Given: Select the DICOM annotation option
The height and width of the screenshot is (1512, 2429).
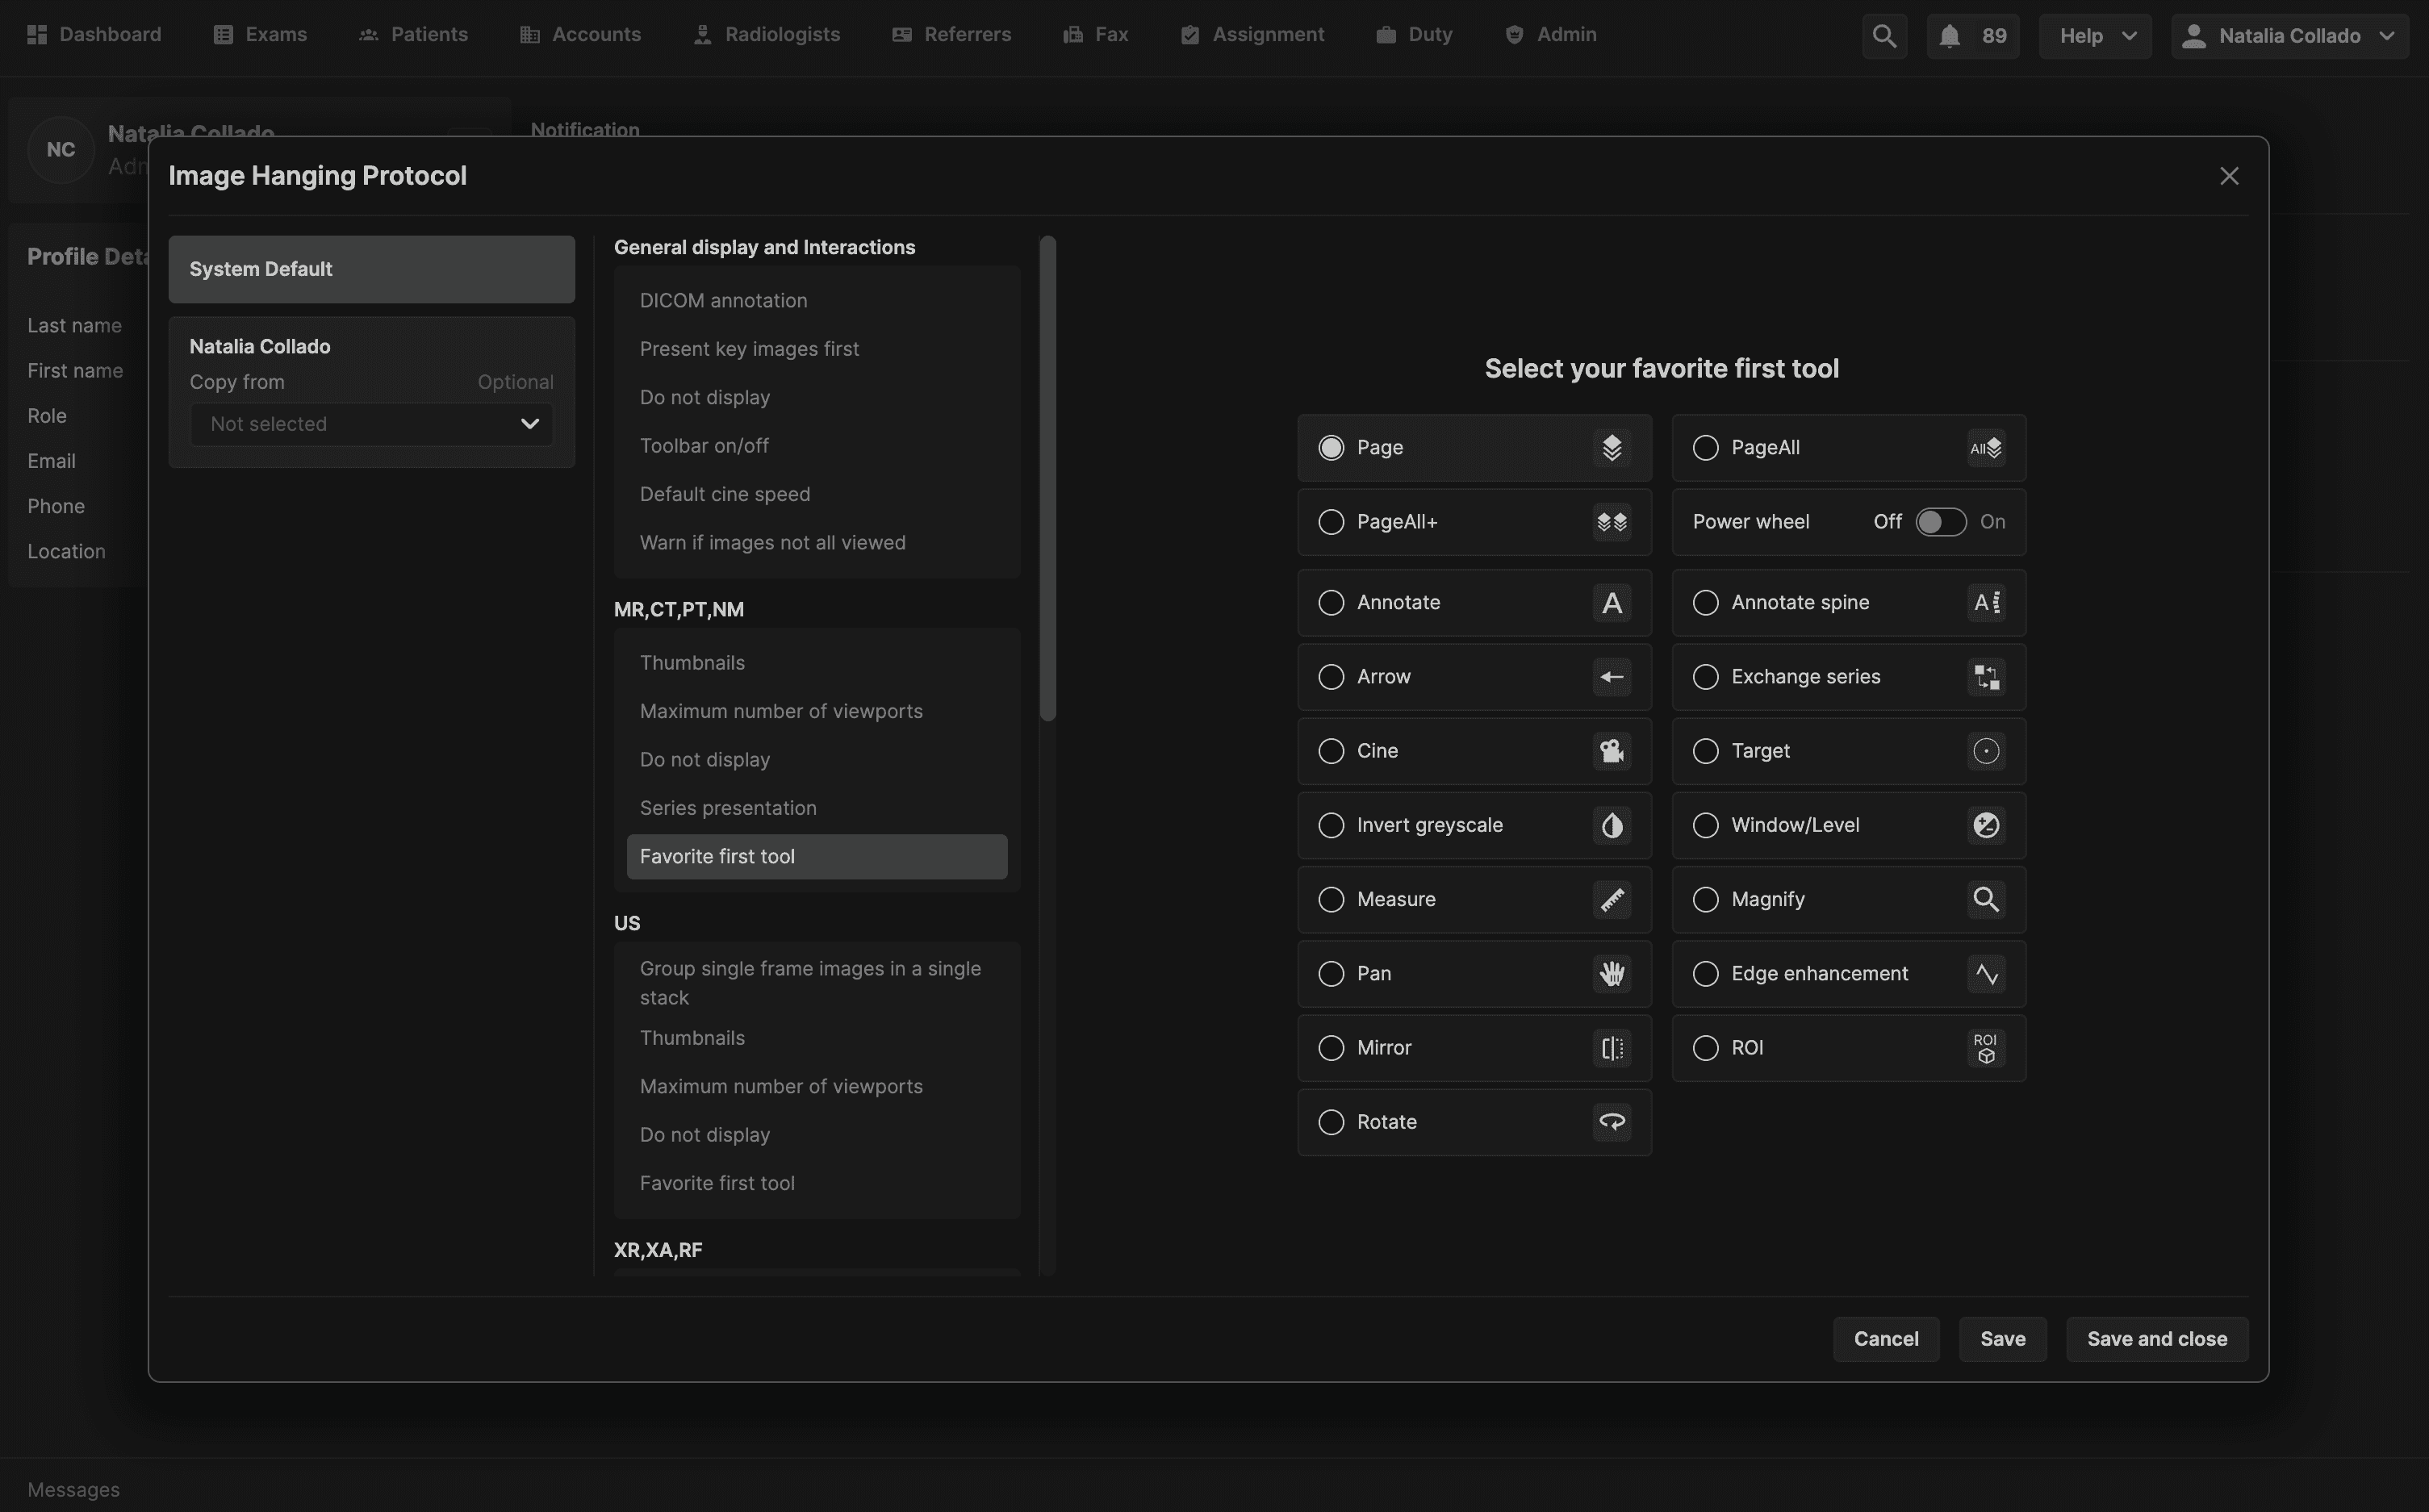Looking at the screenshot, I should click(x=723, y=301).
